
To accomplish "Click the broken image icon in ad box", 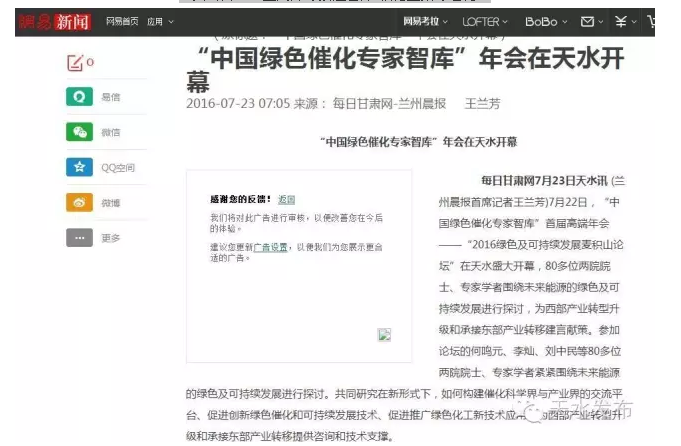I will pos(384,335).
